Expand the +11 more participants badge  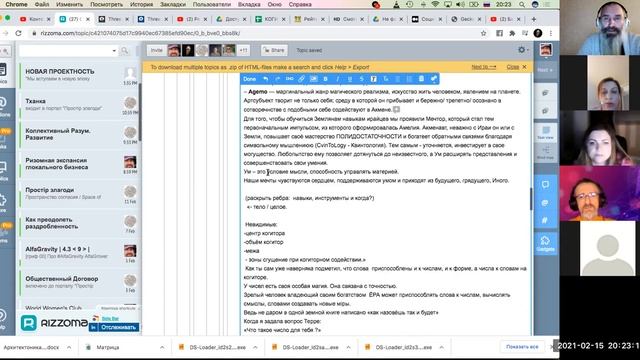(x=243, y=50)
